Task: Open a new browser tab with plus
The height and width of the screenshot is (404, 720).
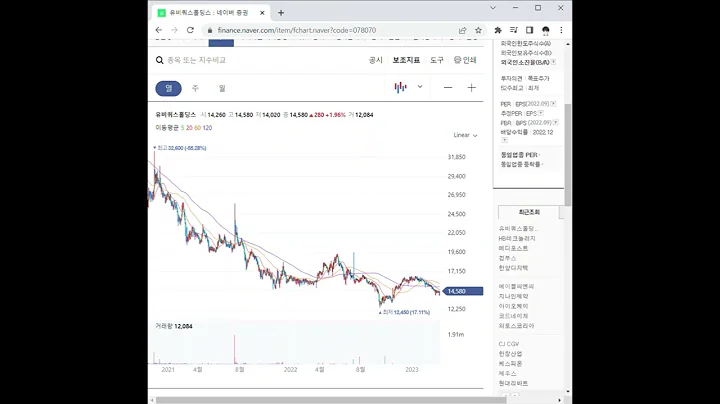Action: point(281,13)
